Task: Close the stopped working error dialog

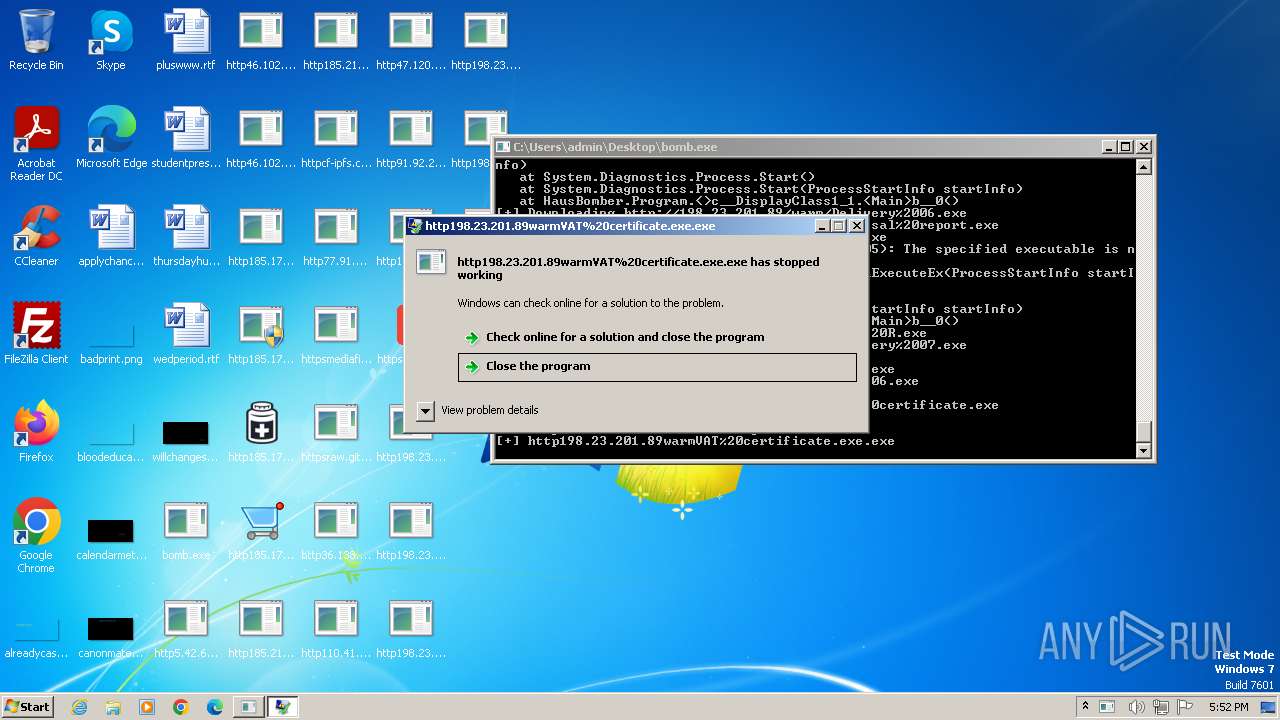Action: (x=856, y=226)
